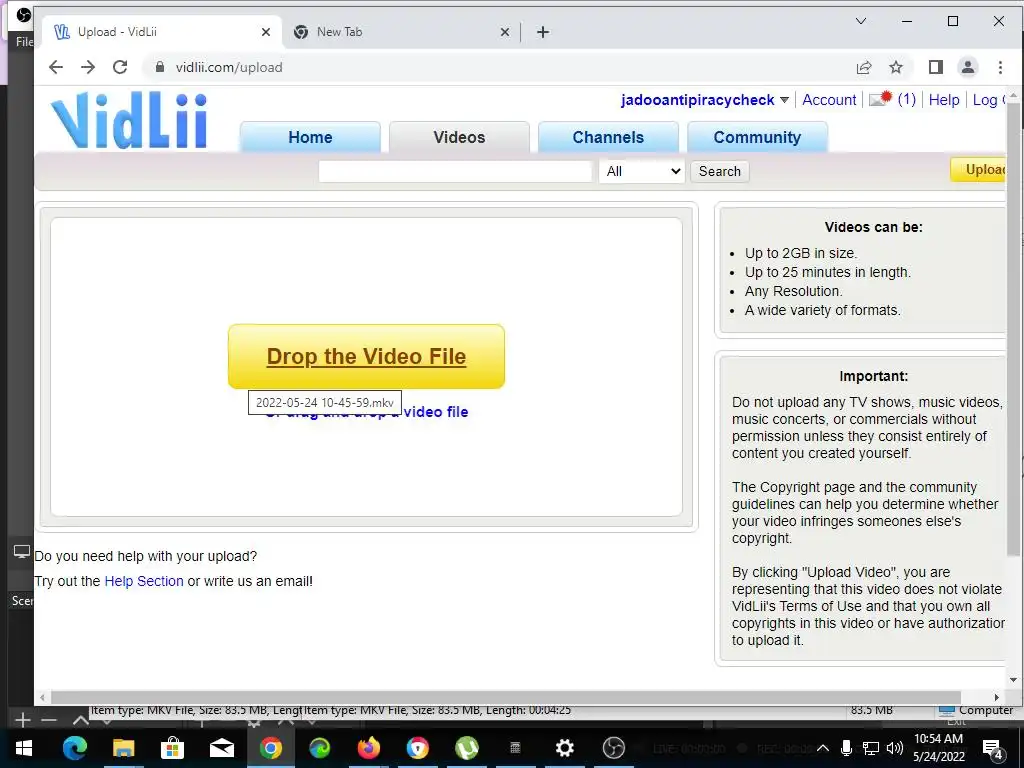Open the Windows Start menu
Screen dimensions: 1024x768
click(24, 748)
